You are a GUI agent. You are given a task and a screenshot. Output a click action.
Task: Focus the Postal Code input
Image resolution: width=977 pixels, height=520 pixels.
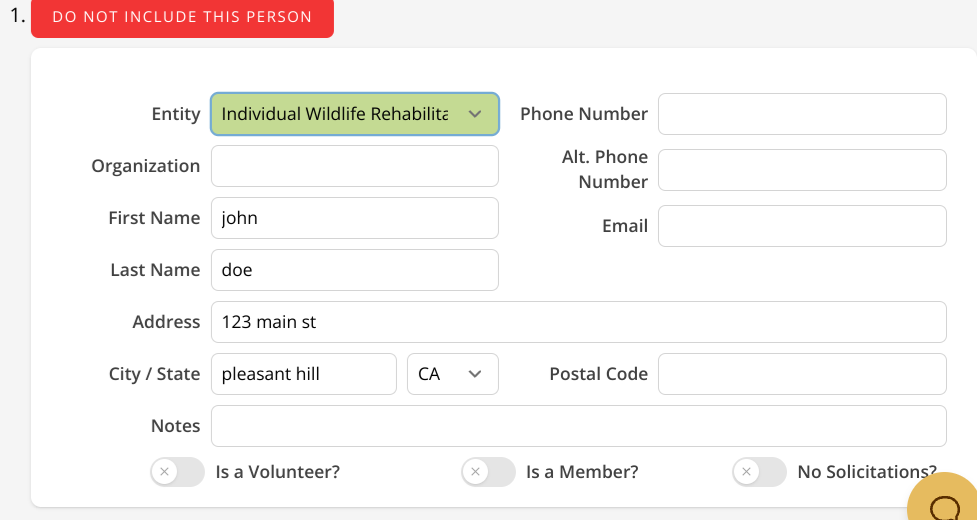801,374
